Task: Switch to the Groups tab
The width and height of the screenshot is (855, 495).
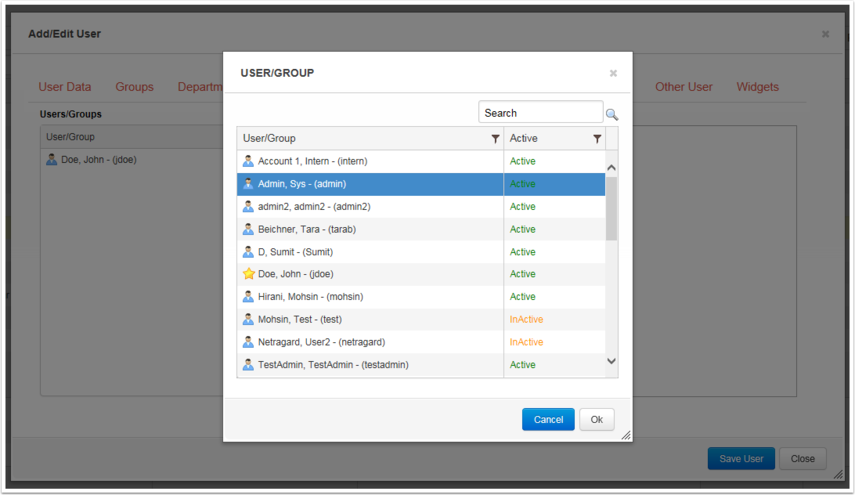Action: pos(134,87)
